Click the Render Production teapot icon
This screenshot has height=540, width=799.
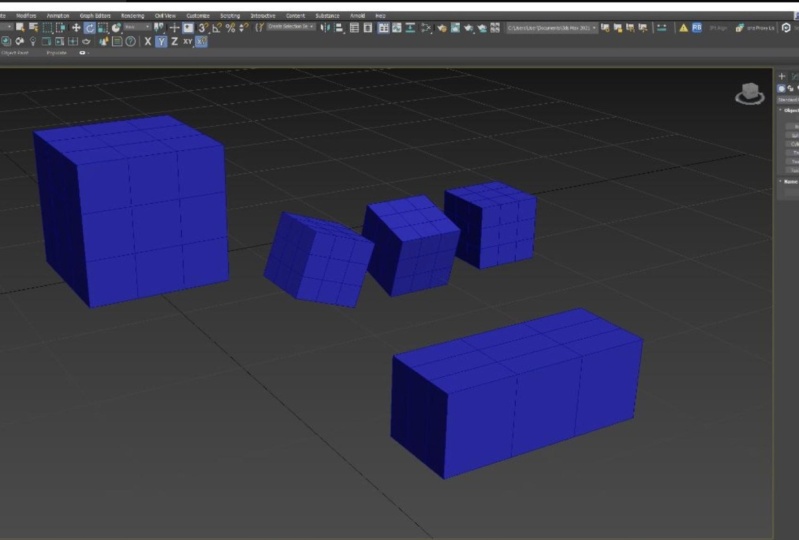tap(468, 28)
